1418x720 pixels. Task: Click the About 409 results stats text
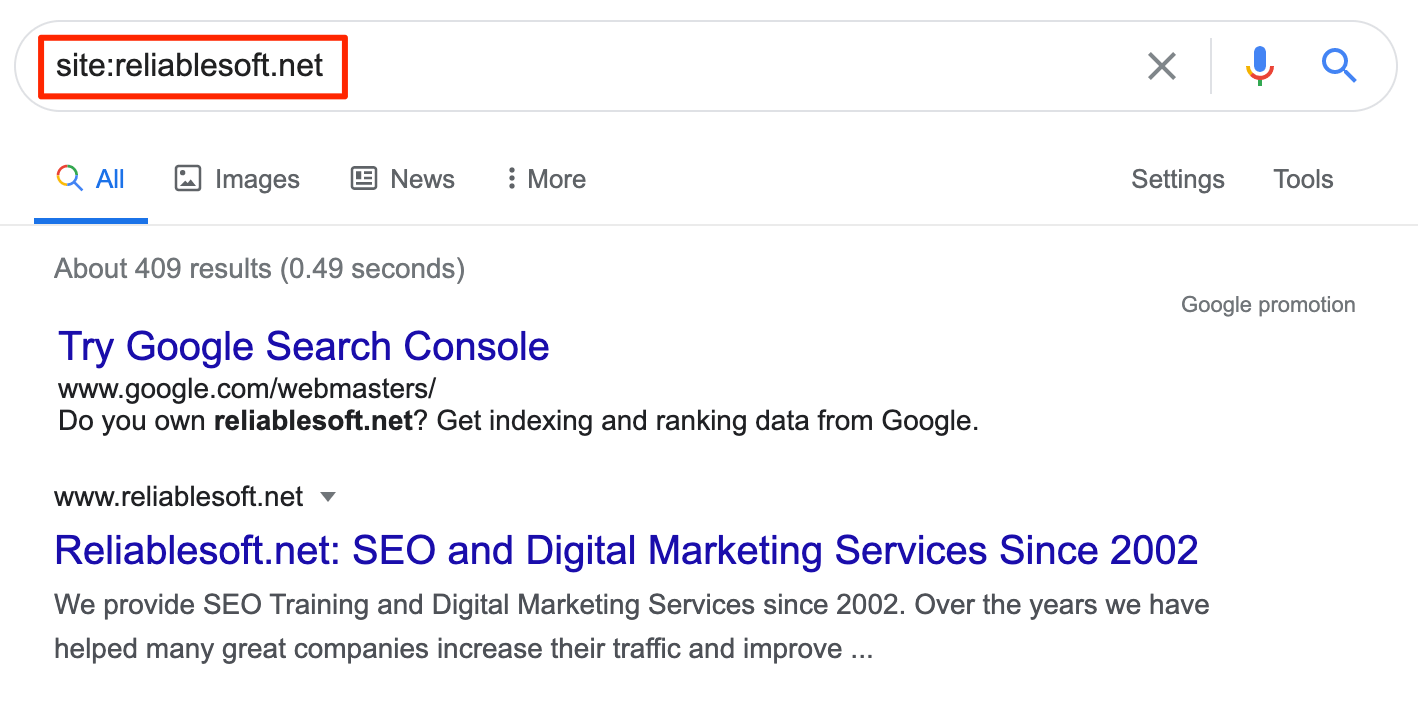[259, 269]
